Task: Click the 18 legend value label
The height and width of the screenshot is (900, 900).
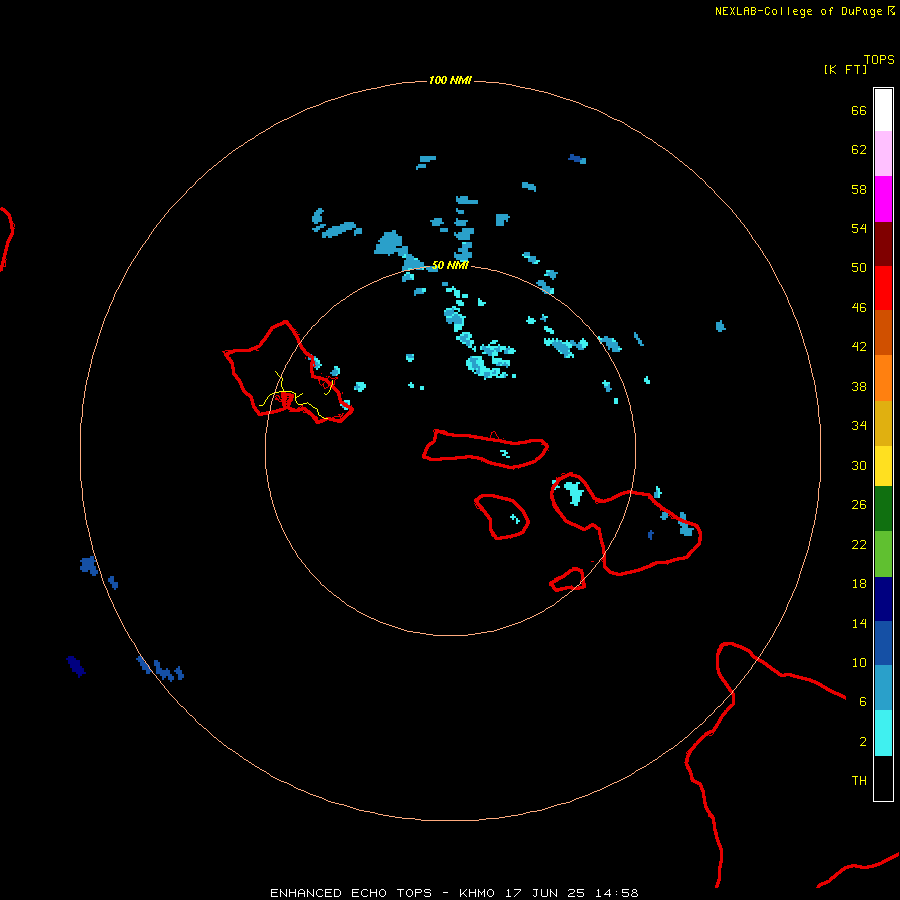Action: (x=859, y=584)
